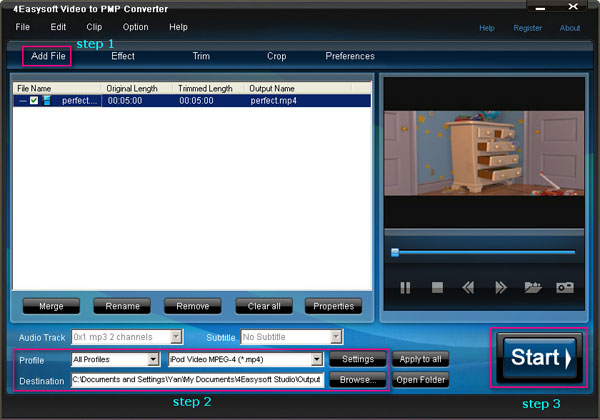Select the perfect.mp4 output name cell
This screenshot has height=420, width=600.
(274, 101)
